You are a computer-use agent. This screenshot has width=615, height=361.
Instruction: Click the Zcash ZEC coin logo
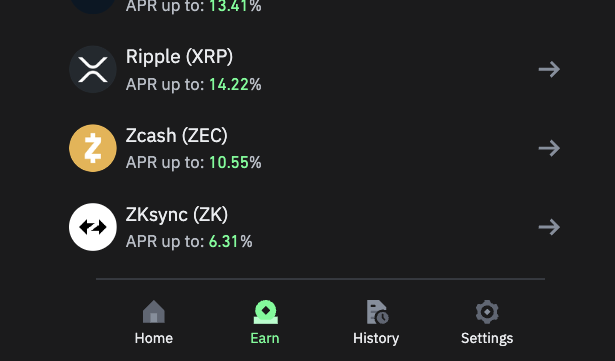pos(93,148)
